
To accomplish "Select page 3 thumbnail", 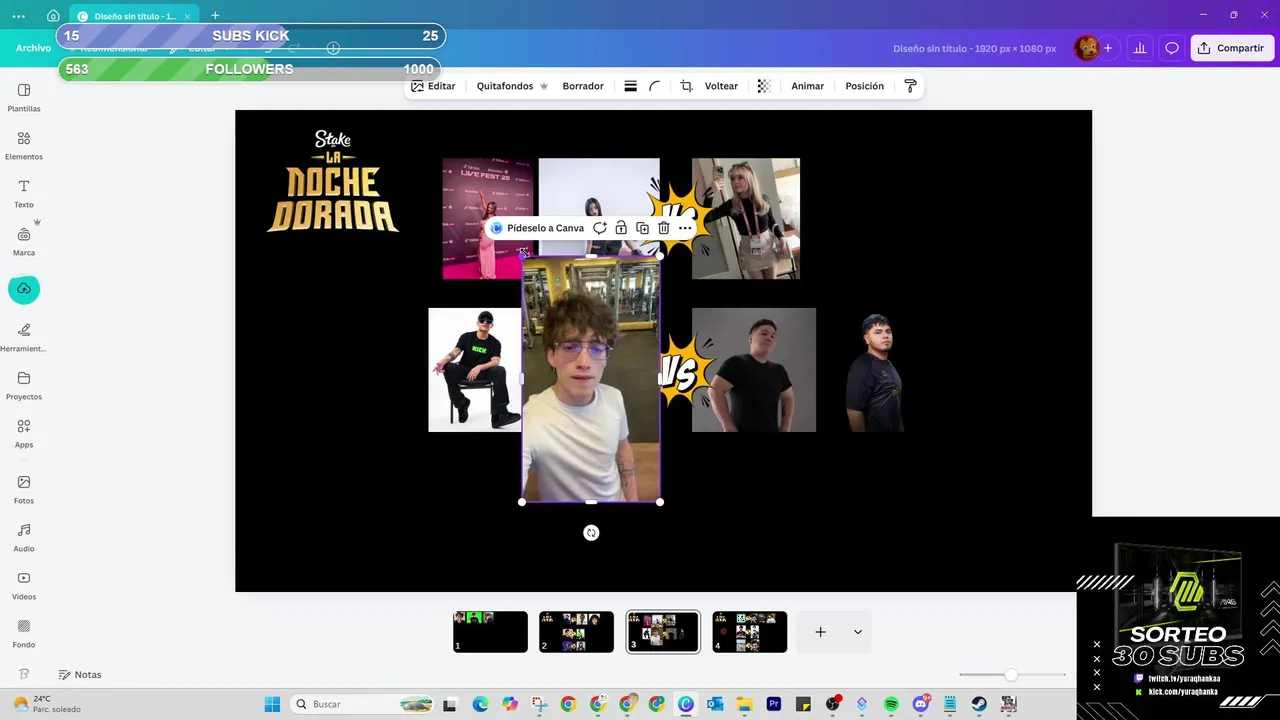I will point(663,632).
